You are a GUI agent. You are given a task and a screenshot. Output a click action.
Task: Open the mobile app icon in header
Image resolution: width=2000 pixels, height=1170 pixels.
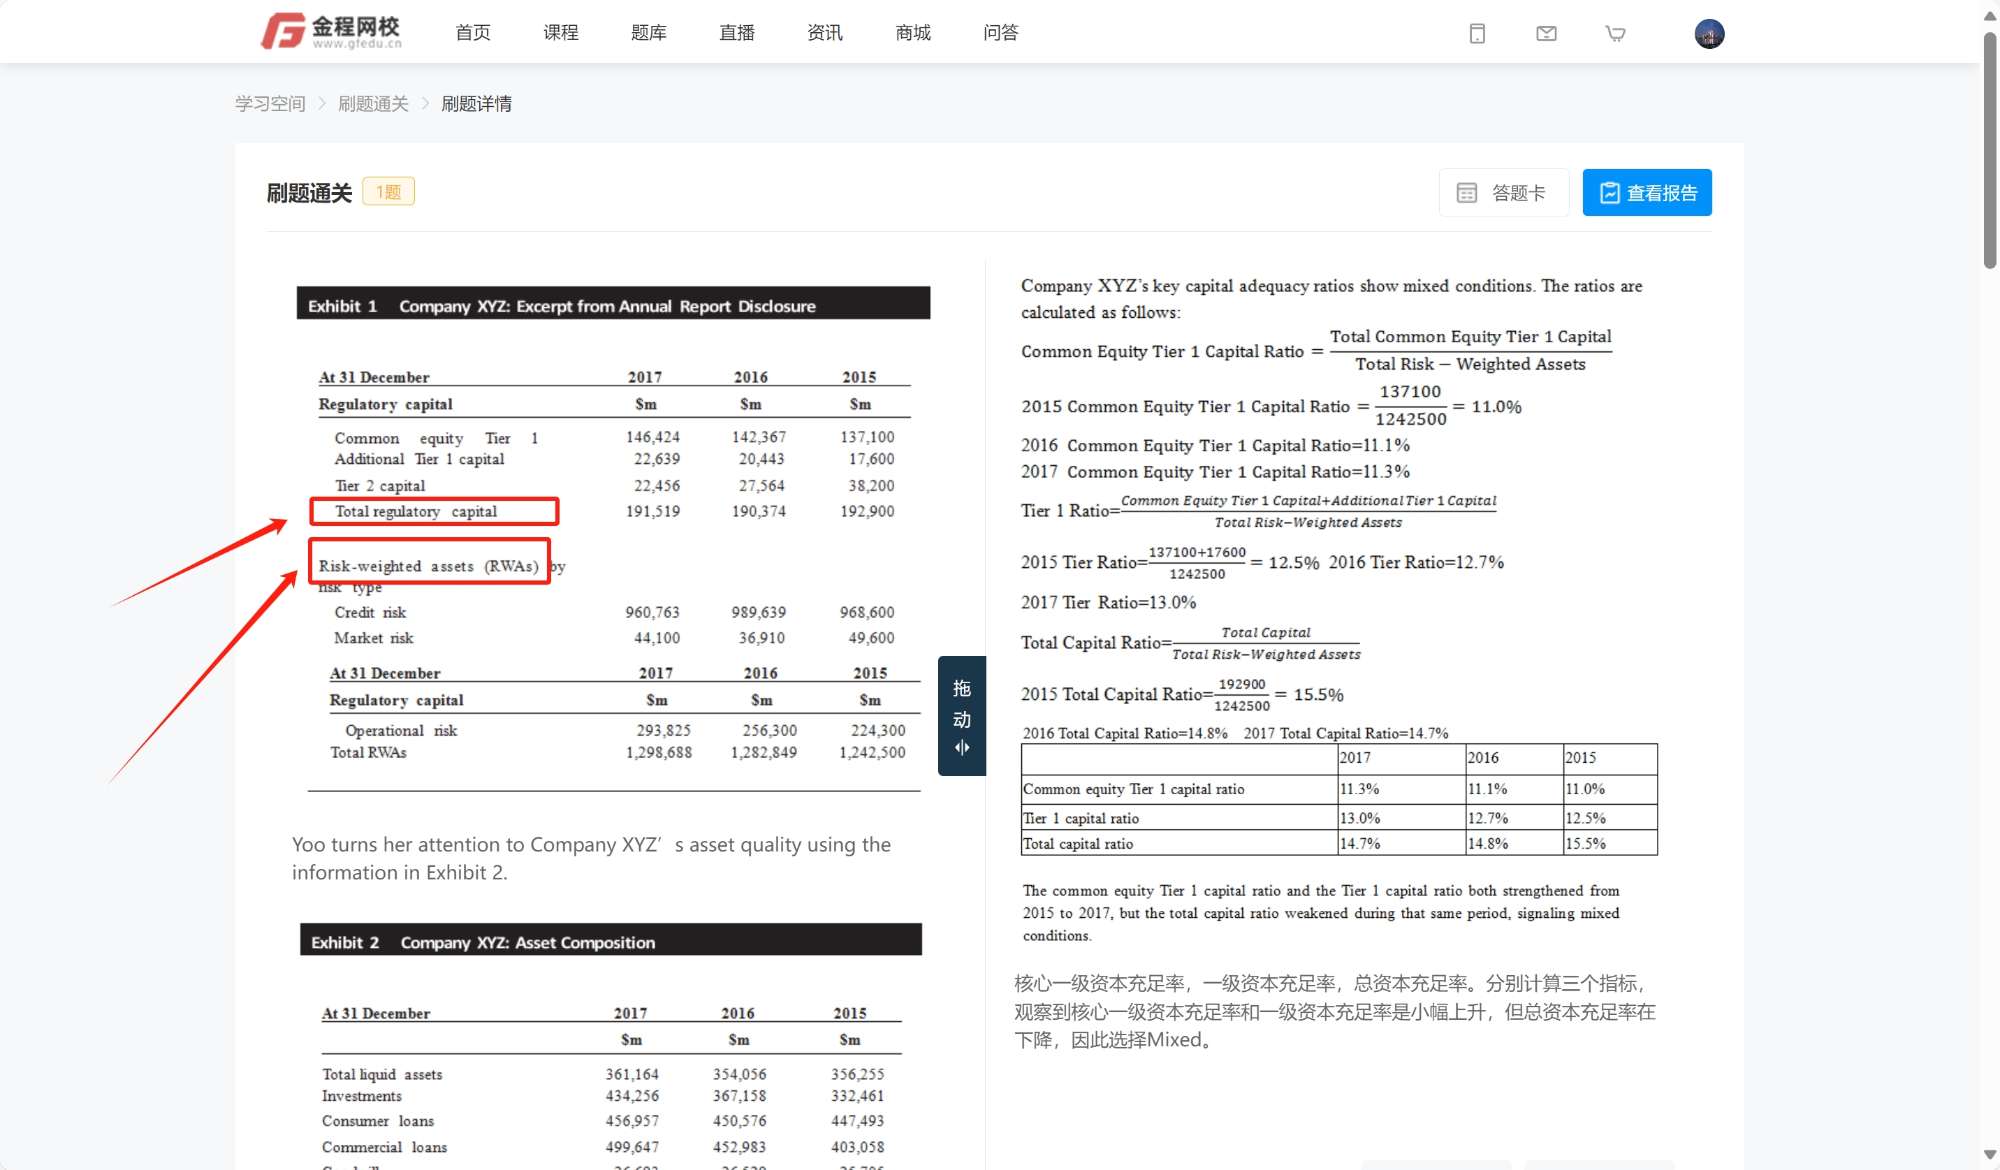[1477, 34]
